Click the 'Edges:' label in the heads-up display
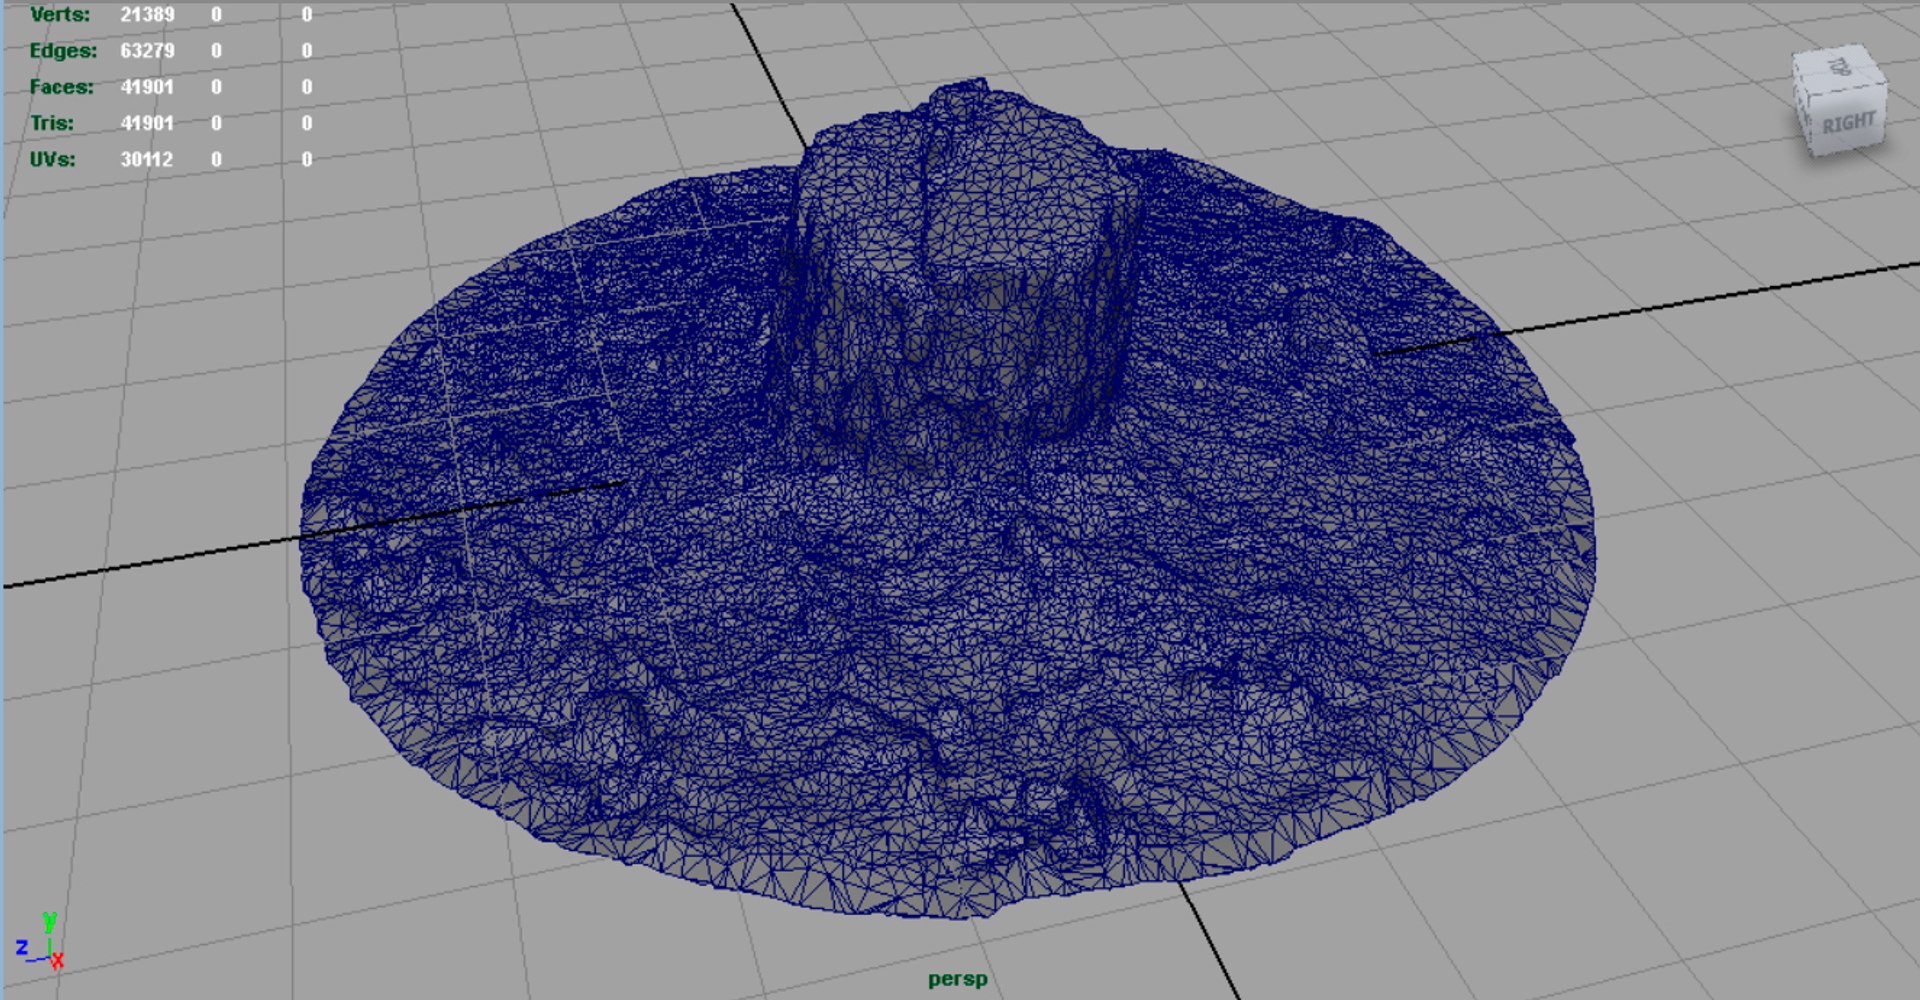 pyautogui.click(x=63, y=51)
